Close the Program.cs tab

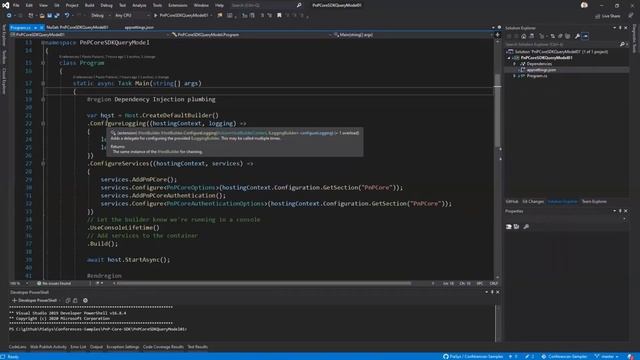click(x=41, y=27)
